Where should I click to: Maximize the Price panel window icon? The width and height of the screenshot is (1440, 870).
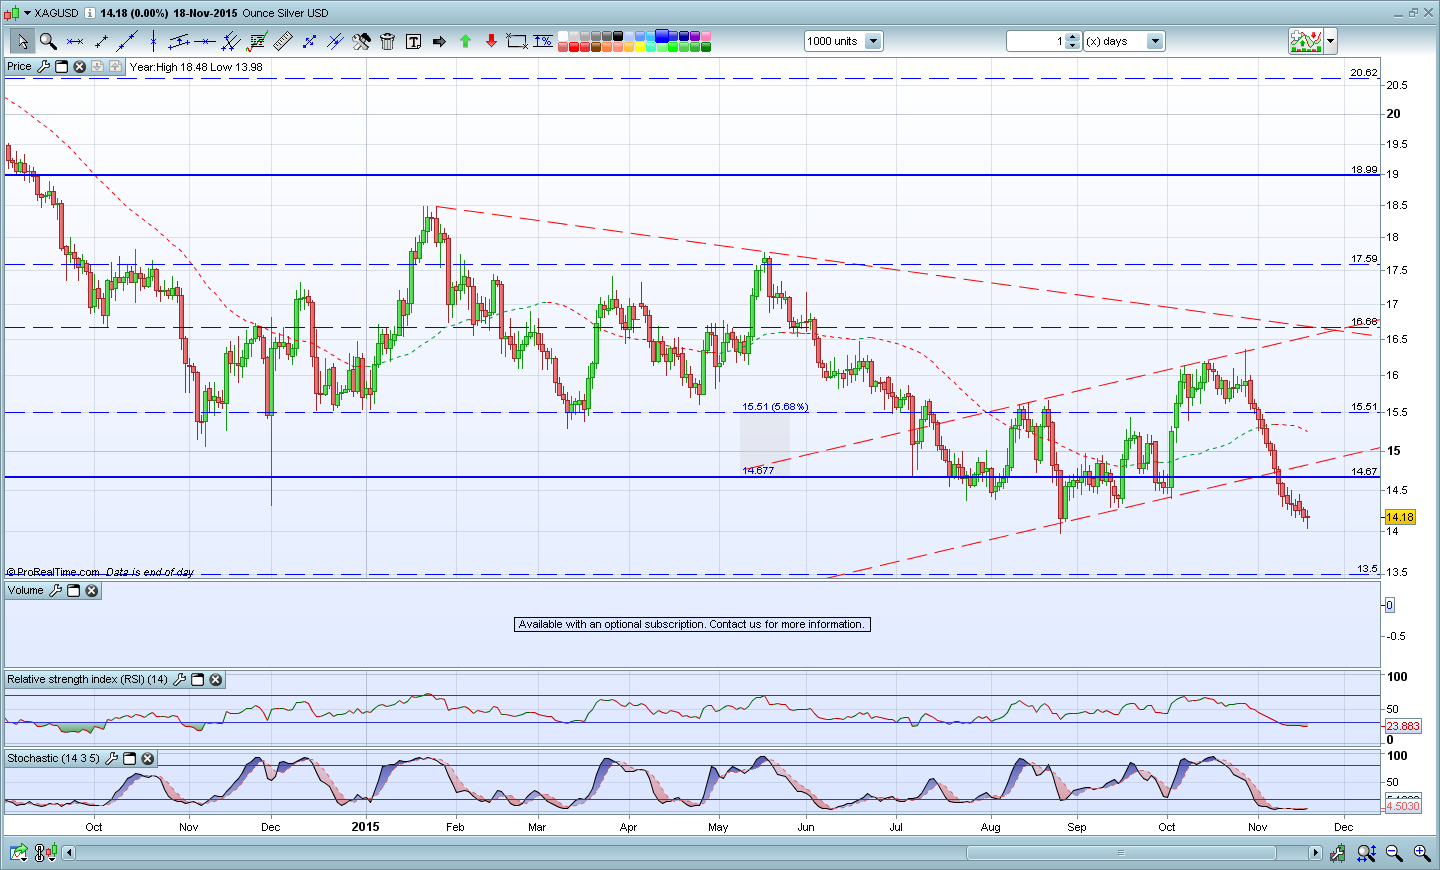61,66
